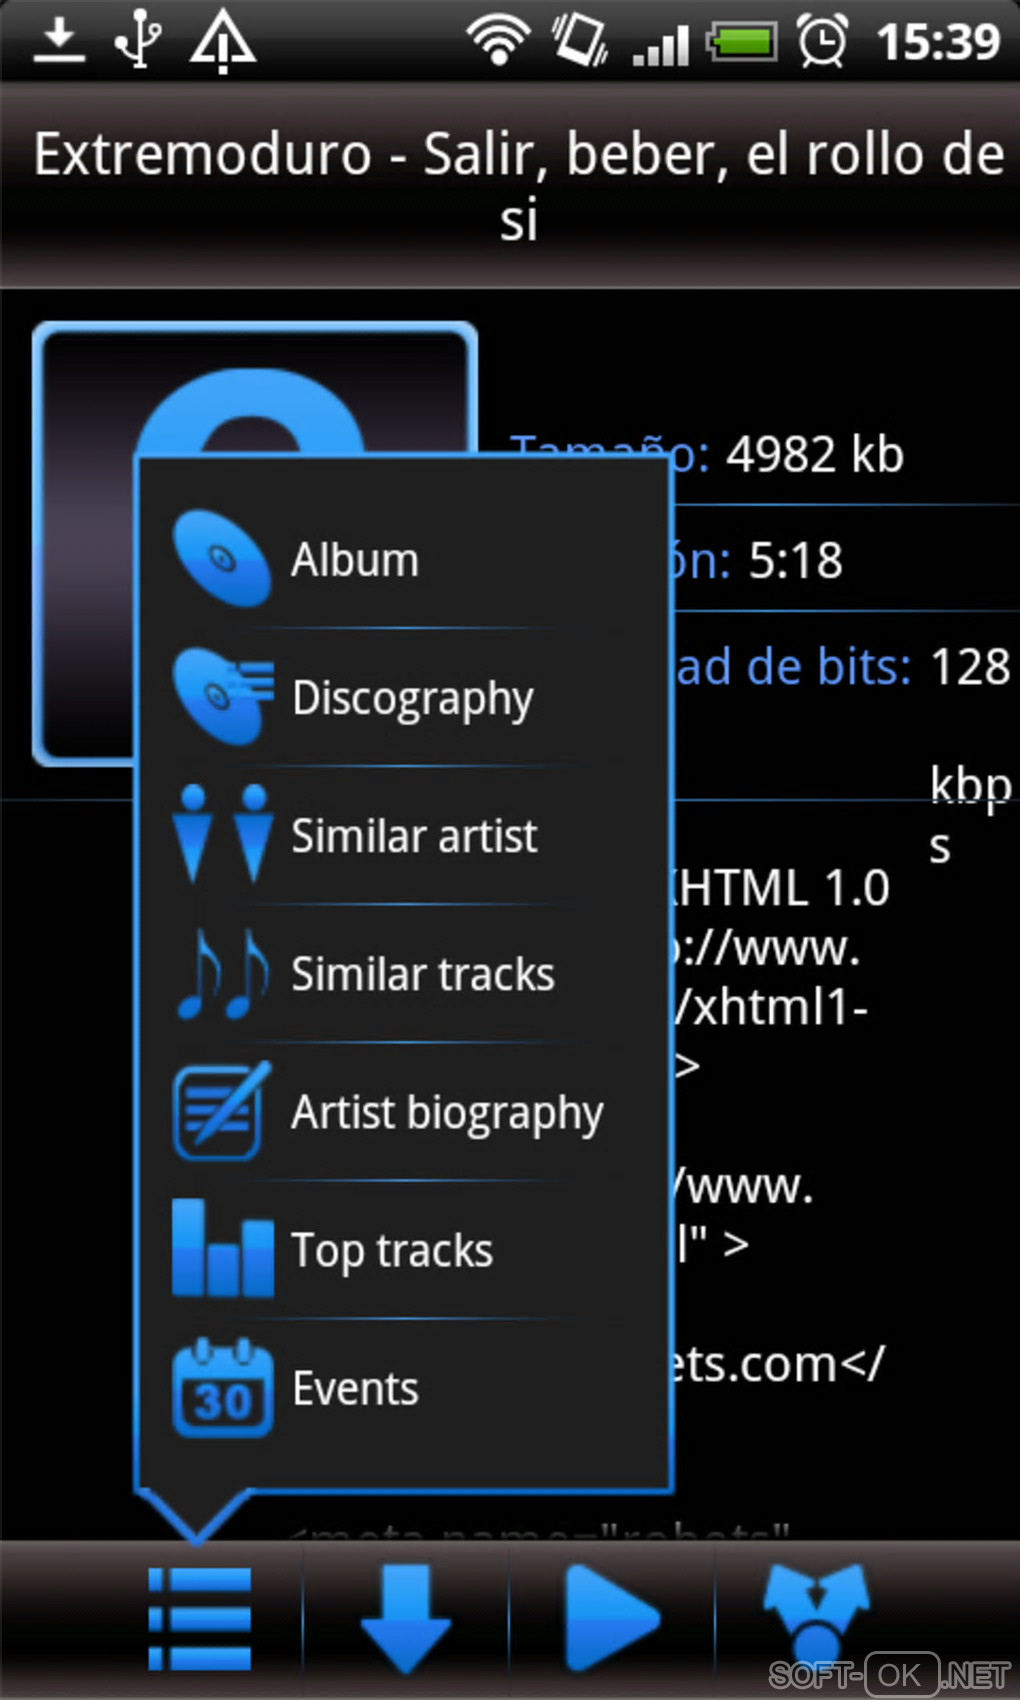
Task: Open the Artist biography notepad icon
Action: click(222, 1110)
